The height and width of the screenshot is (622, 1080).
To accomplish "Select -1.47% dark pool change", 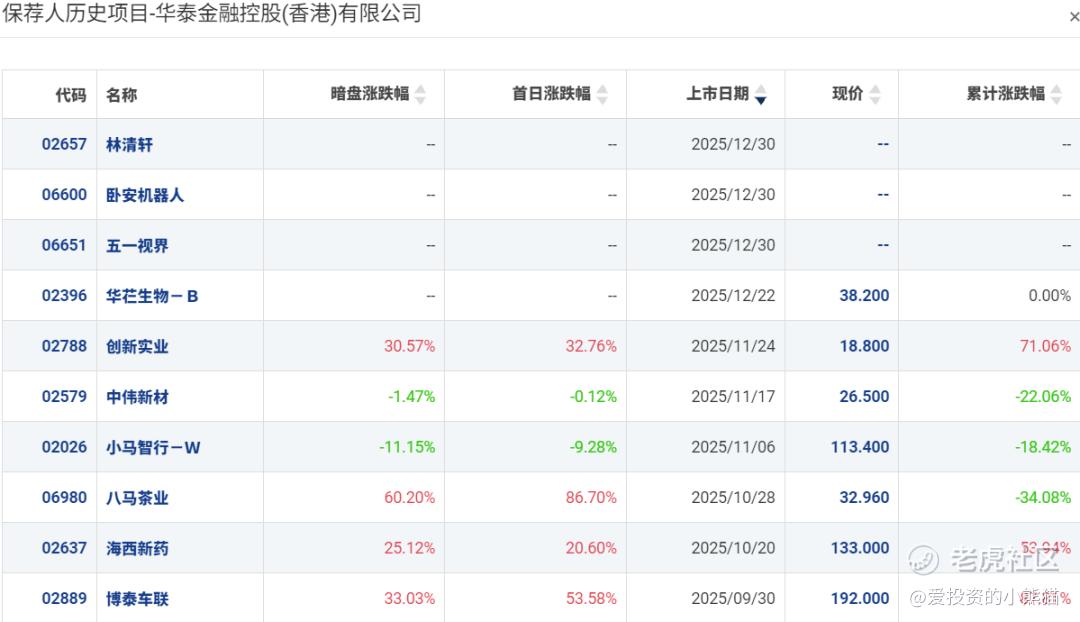I will [411, 396].
